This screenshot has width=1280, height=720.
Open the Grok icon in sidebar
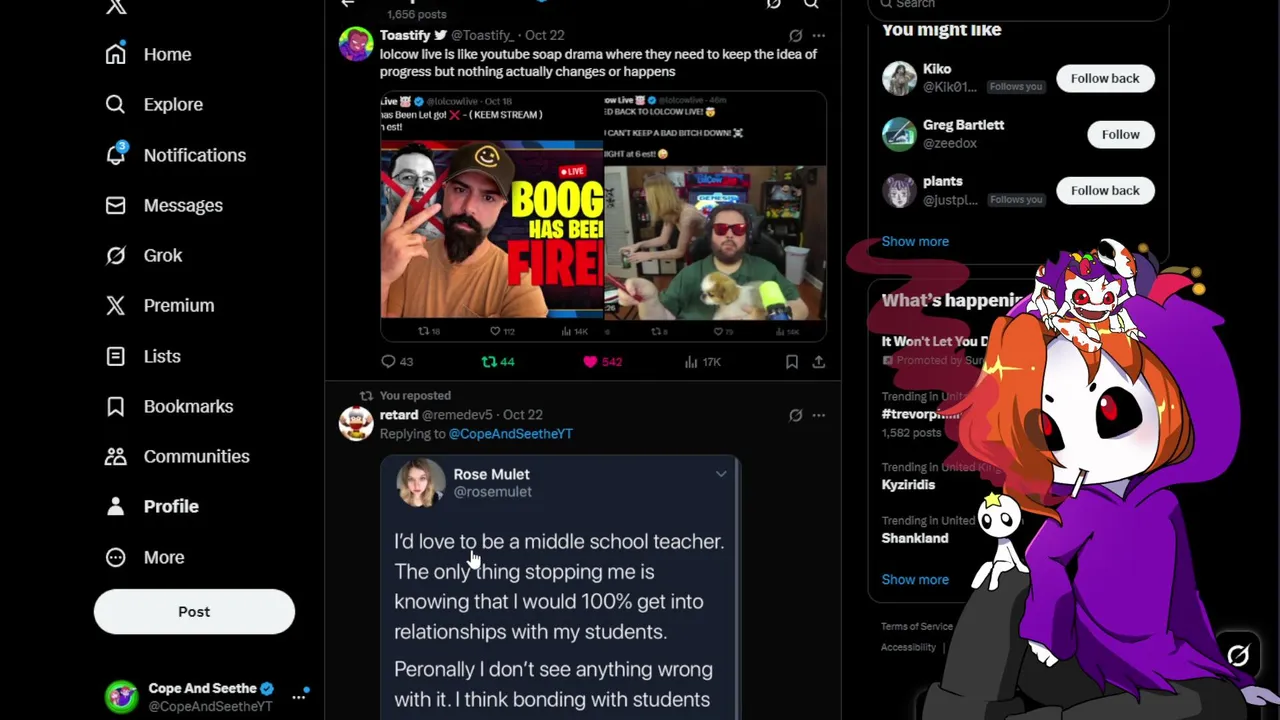tap(116, 255)
